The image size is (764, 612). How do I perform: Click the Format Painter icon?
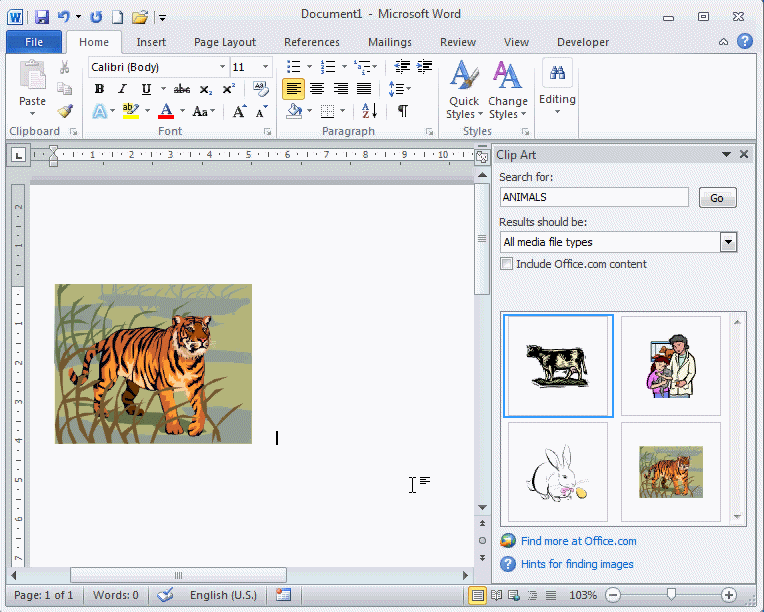point(65,112)
